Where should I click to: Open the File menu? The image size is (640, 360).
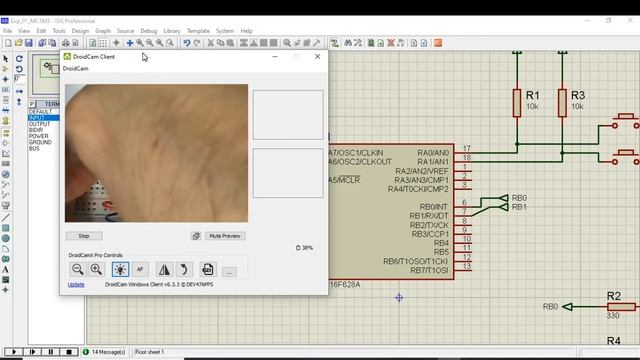(8, 31)
